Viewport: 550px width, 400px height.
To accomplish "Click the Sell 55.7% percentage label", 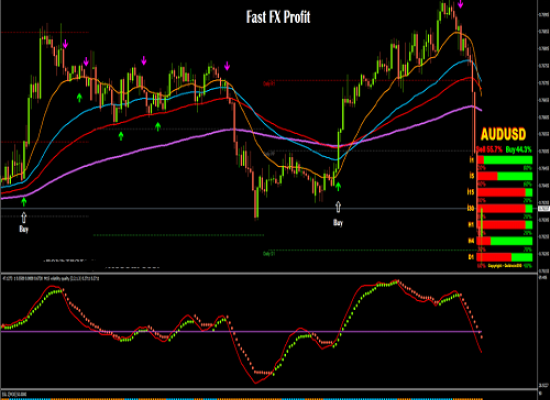I will tap(489, 149).
